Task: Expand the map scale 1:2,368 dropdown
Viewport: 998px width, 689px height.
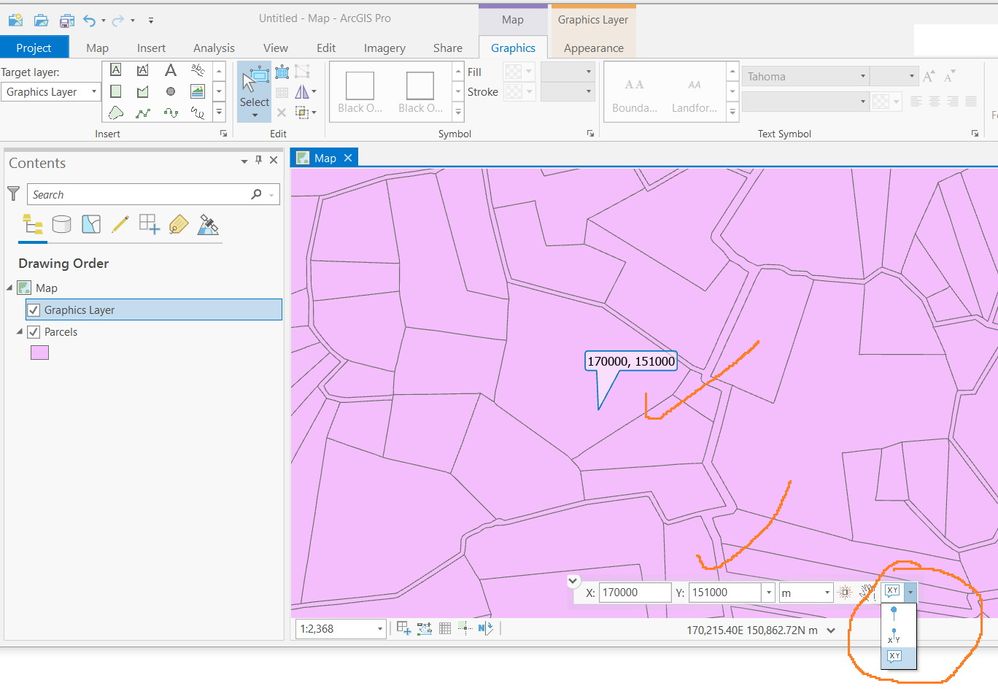Action: click(380, 629)
